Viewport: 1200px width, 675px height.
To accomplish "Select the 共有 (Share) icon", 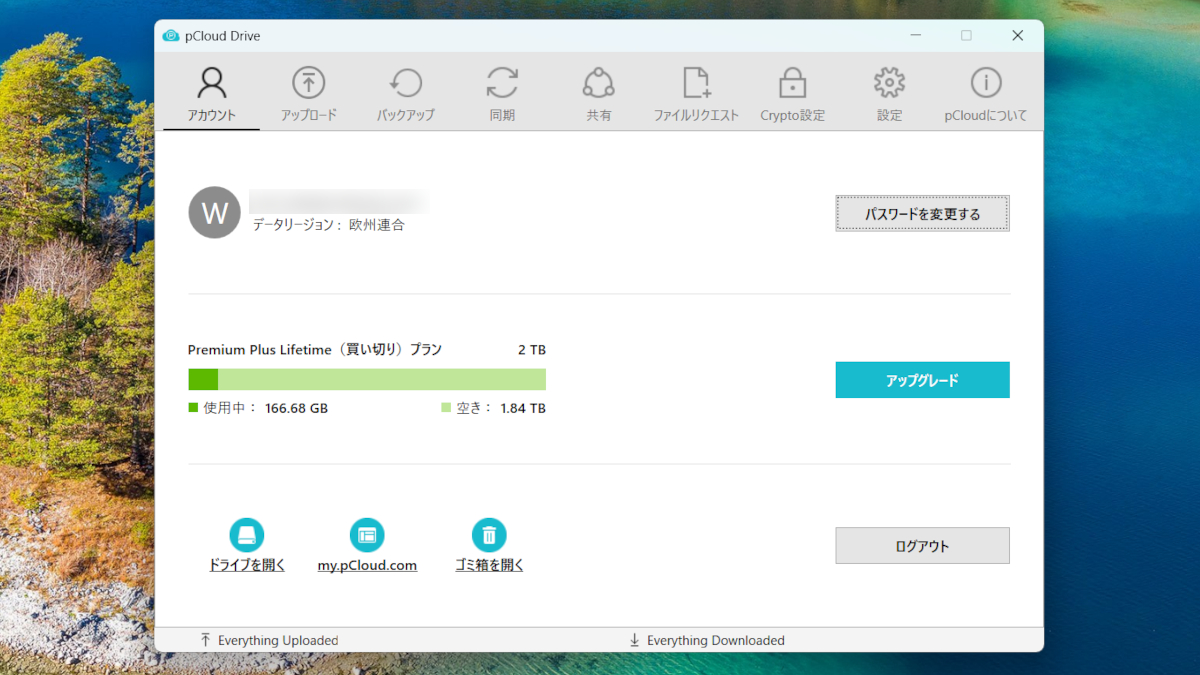I will pyautogui.click(x=598, y=83).
